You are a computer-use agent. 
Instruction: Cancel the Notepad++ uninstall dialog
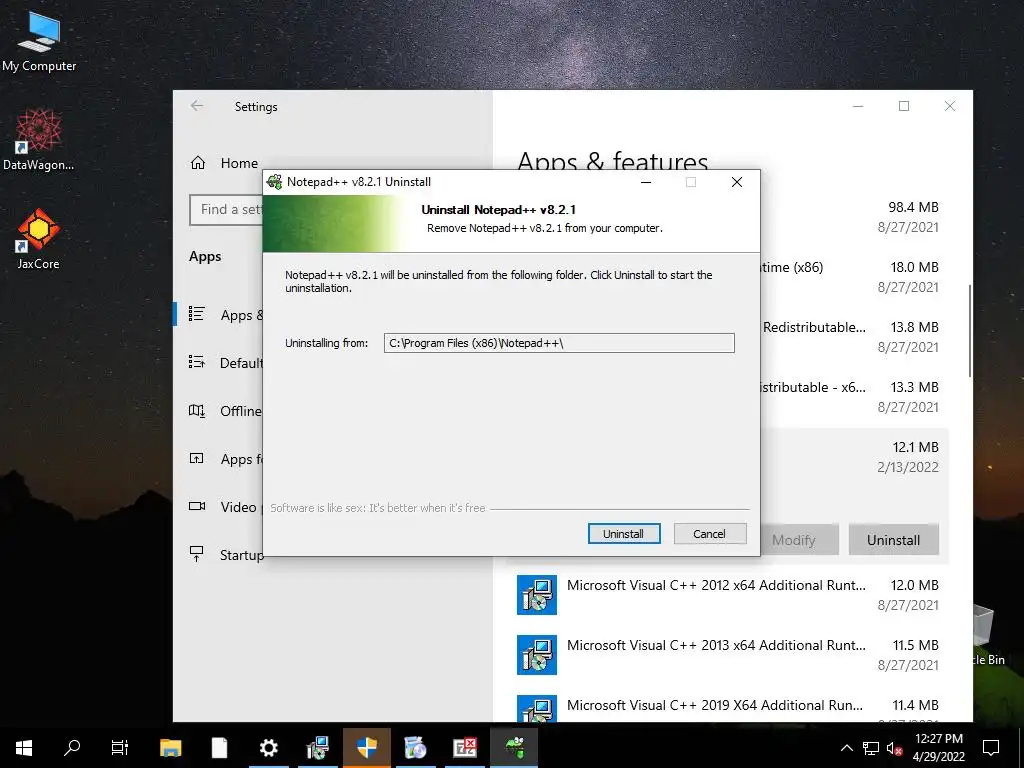tap(709, 534)
